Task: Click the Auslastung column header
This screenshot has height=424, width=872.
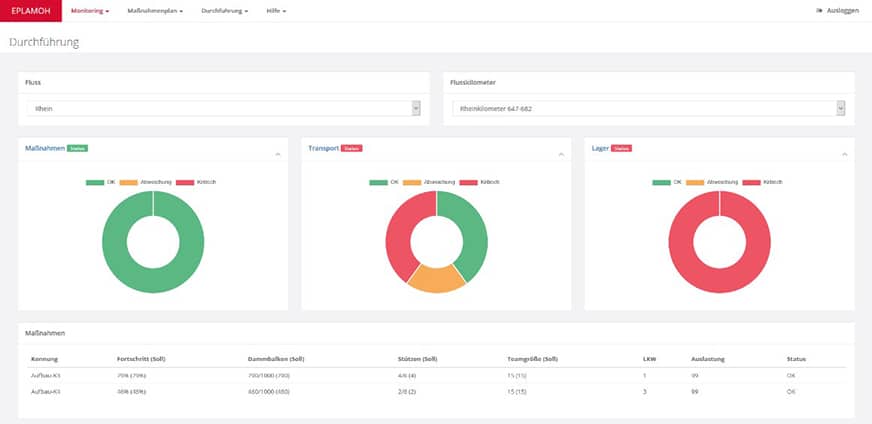Action: pyautogui.click(x=708, y=359)
